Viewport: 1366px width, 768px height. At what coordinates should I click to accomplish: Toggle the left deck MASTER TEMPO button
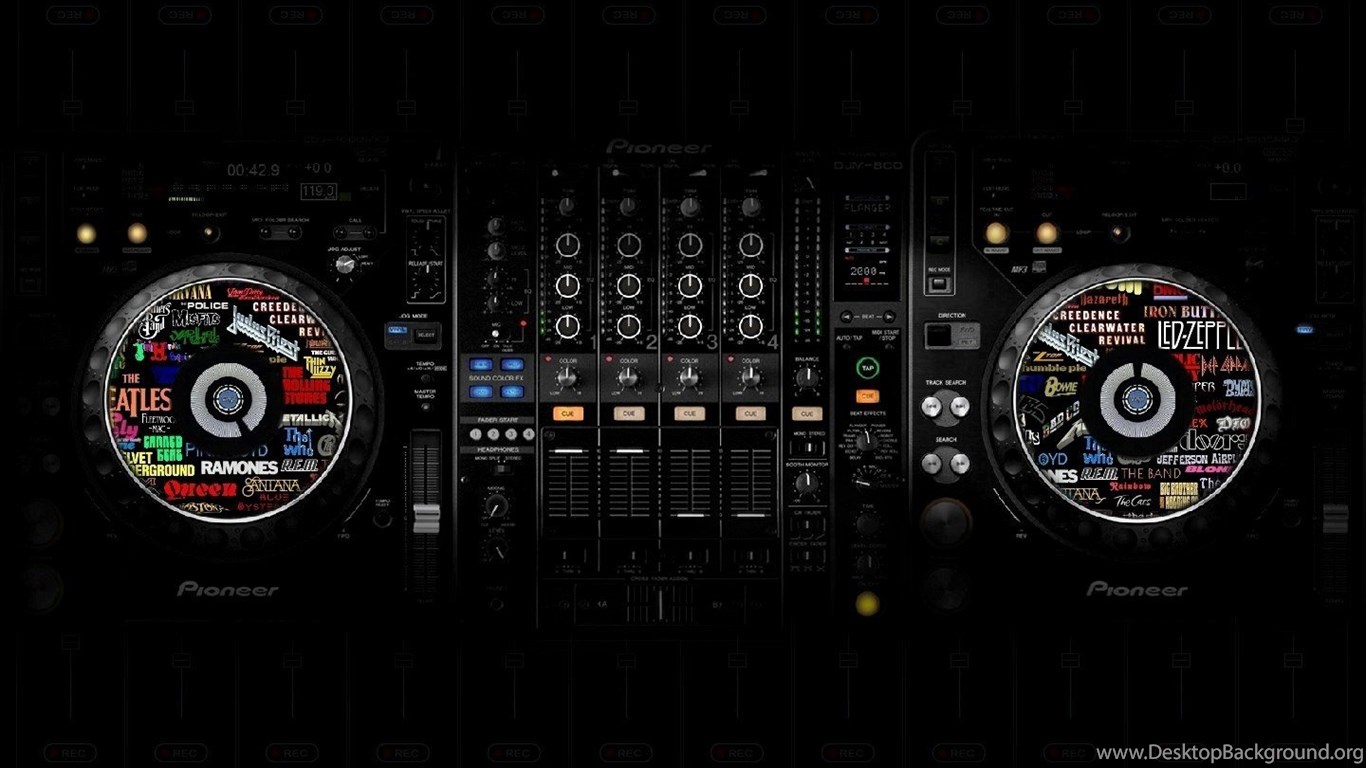(x=425, y=408)
